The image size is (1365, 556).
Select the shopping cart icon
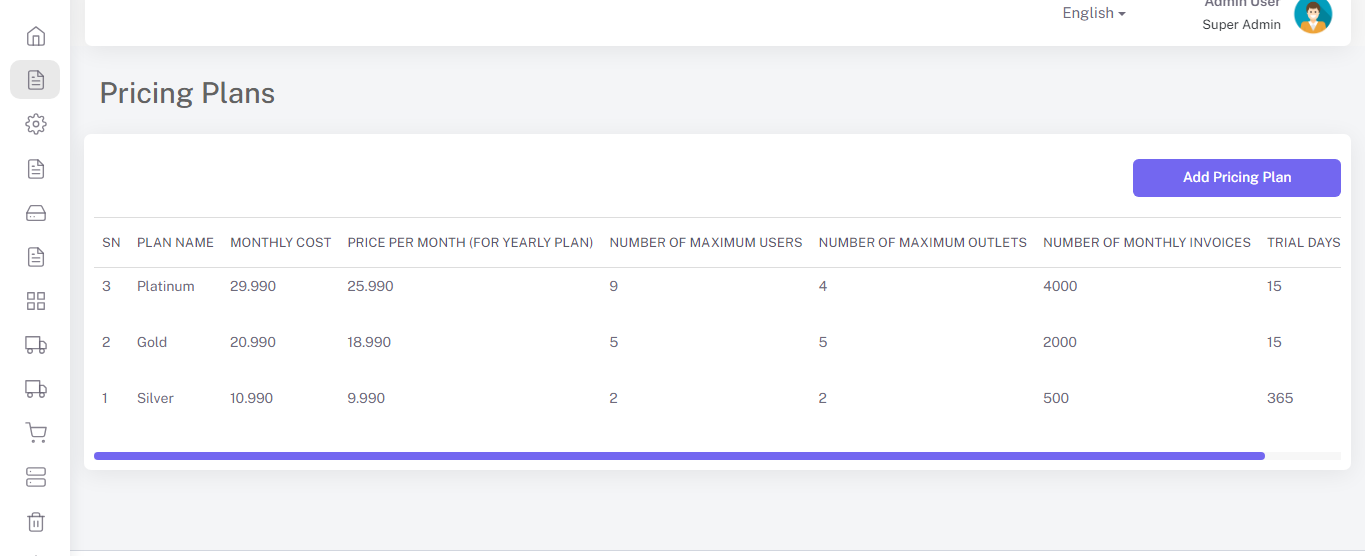(x=36, y=433)
